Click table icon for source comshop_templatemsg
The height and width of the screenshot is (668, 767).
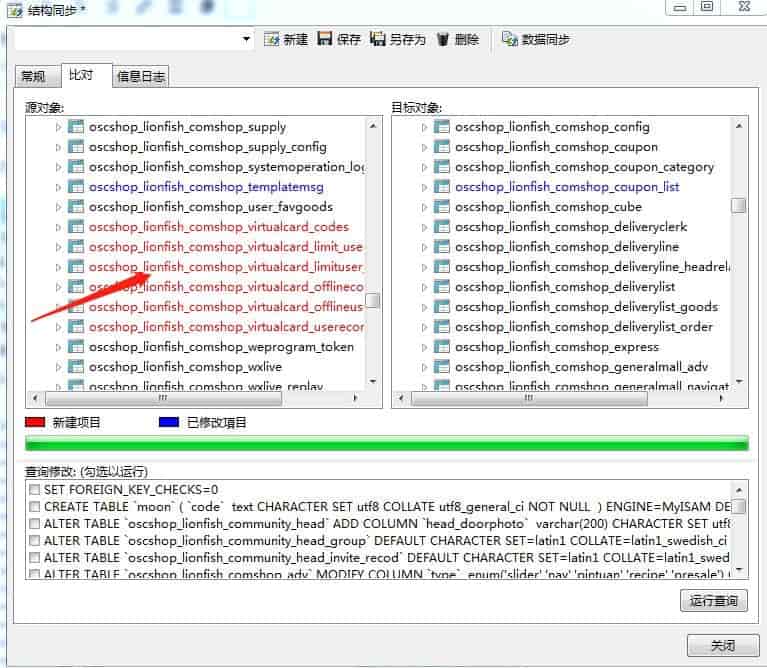click(x=76, y=187)
